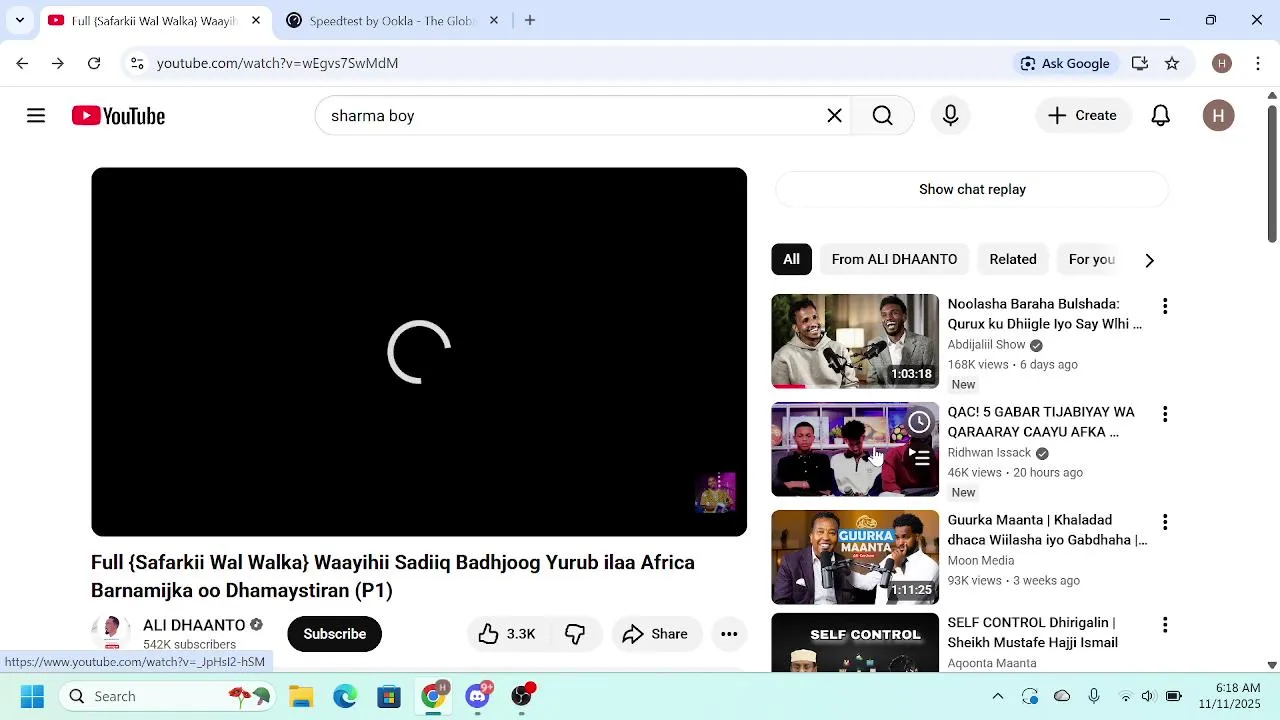Open YouTube notifications bell

tap(1160, 116)
